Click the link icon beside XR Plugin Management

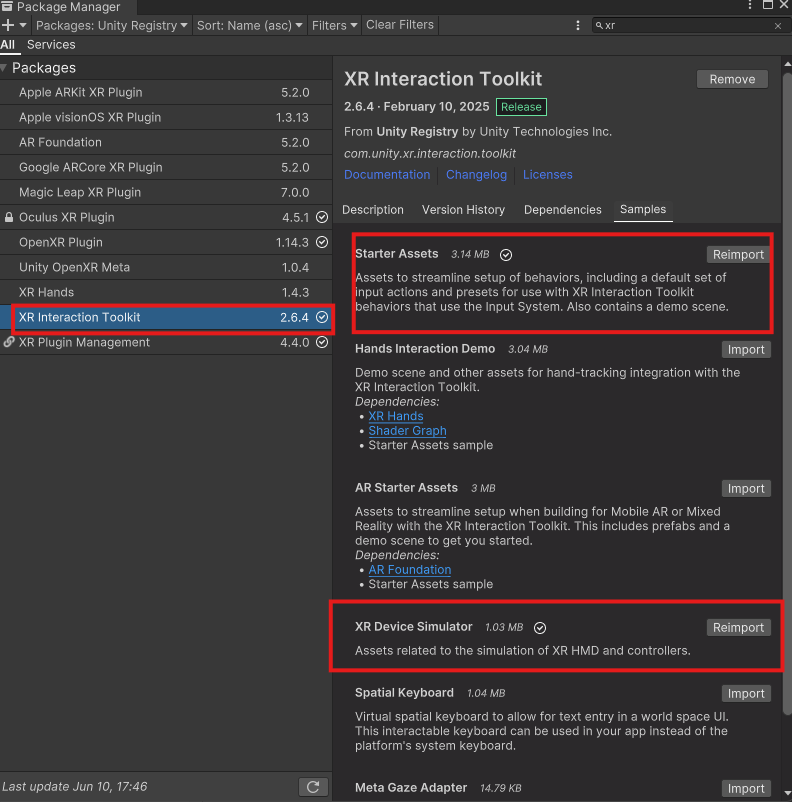pyautogui.click(x=9, y=342)
